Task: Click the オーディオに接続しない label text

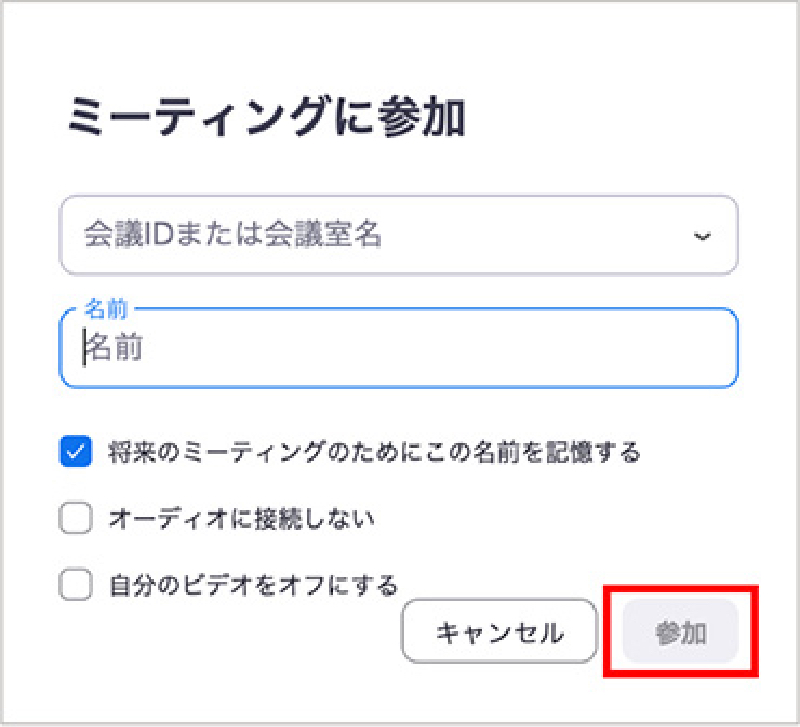Action: [241, 519]
